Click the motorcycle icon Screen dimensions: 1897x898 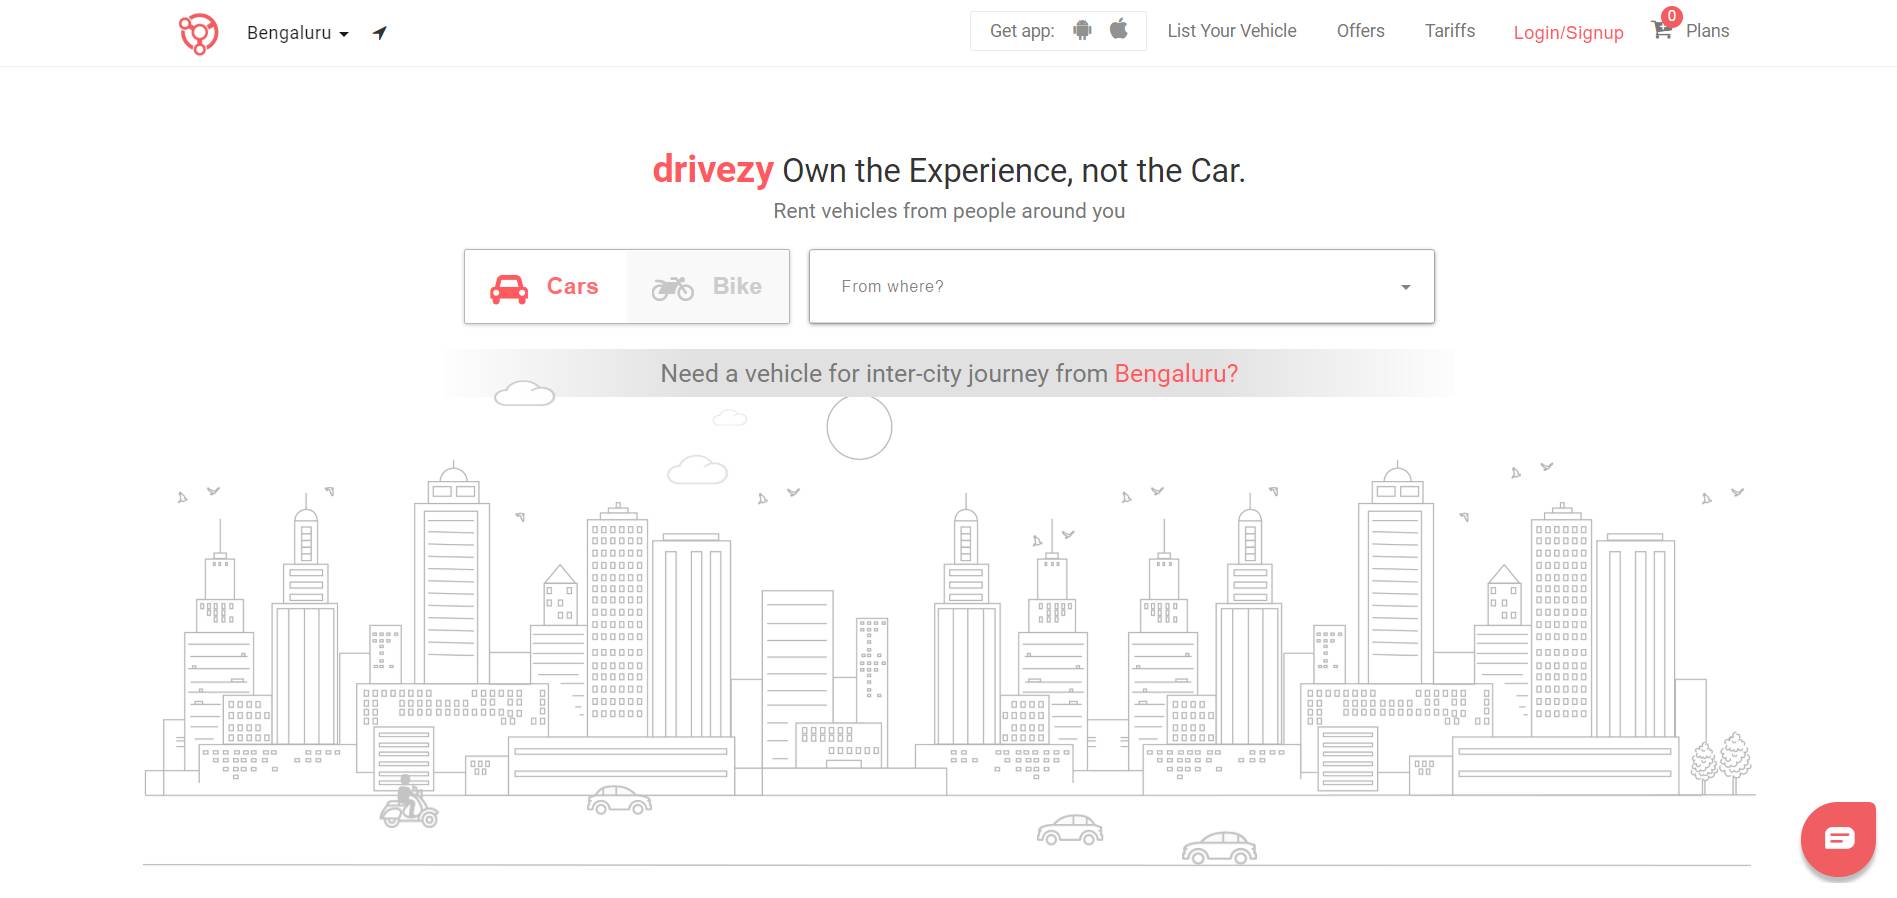(673, 288)
